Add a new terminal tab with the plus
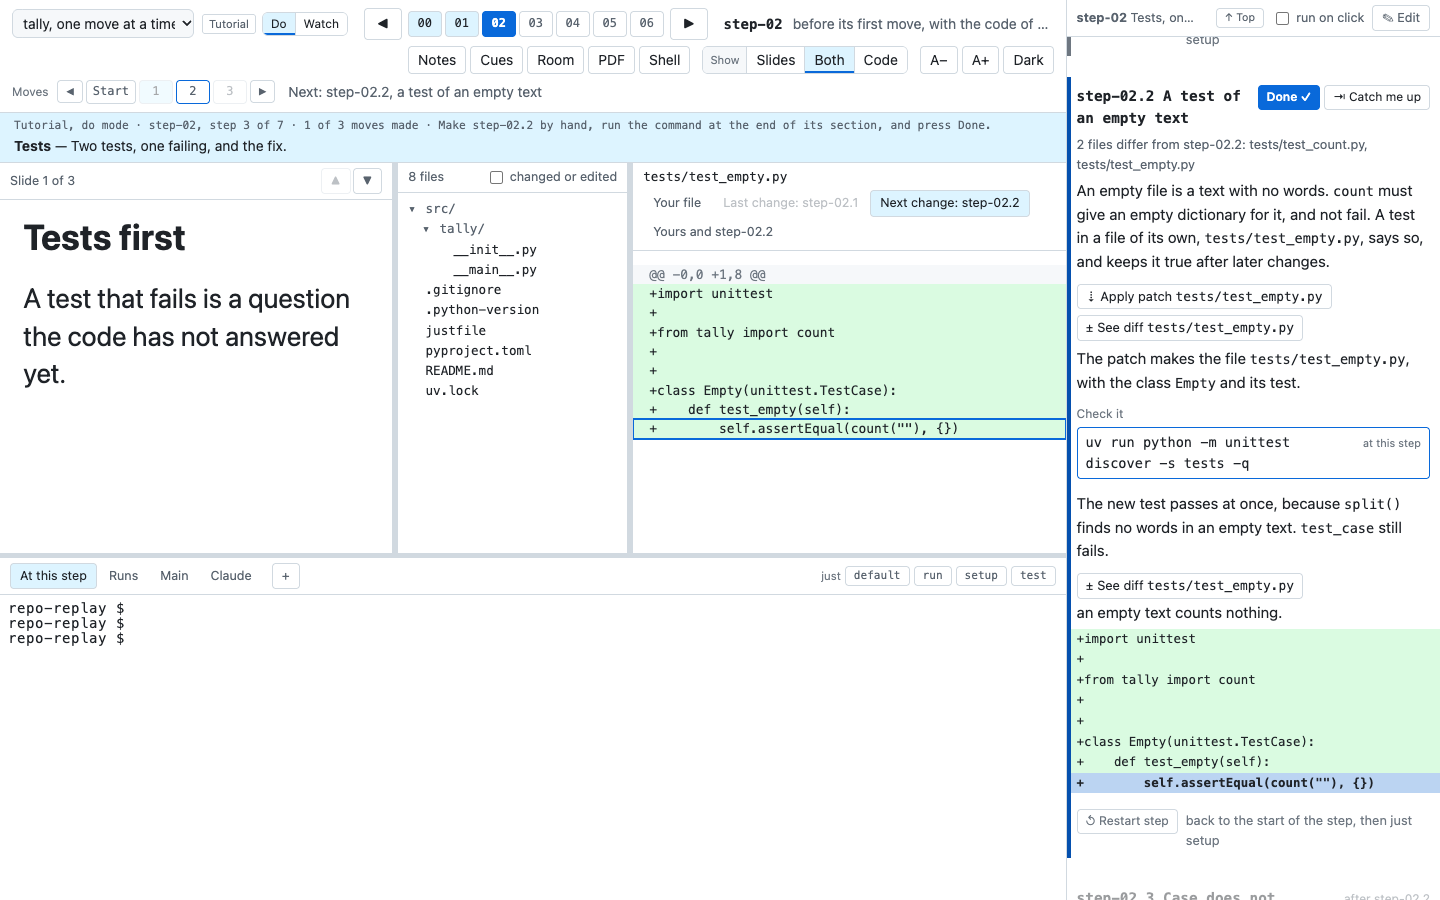 (286, 576)
